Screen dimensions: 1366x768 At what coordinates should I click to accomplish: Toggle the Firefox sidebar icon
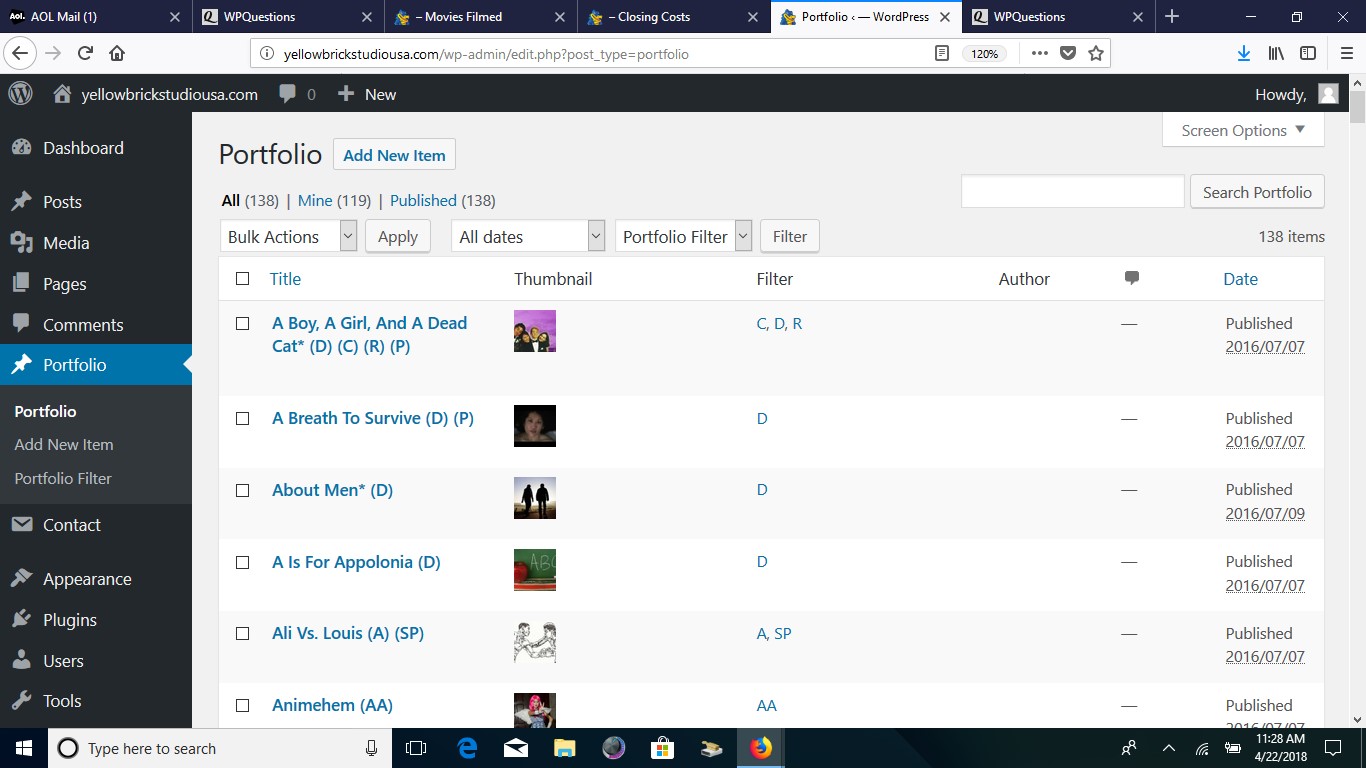coord(1308,54)
